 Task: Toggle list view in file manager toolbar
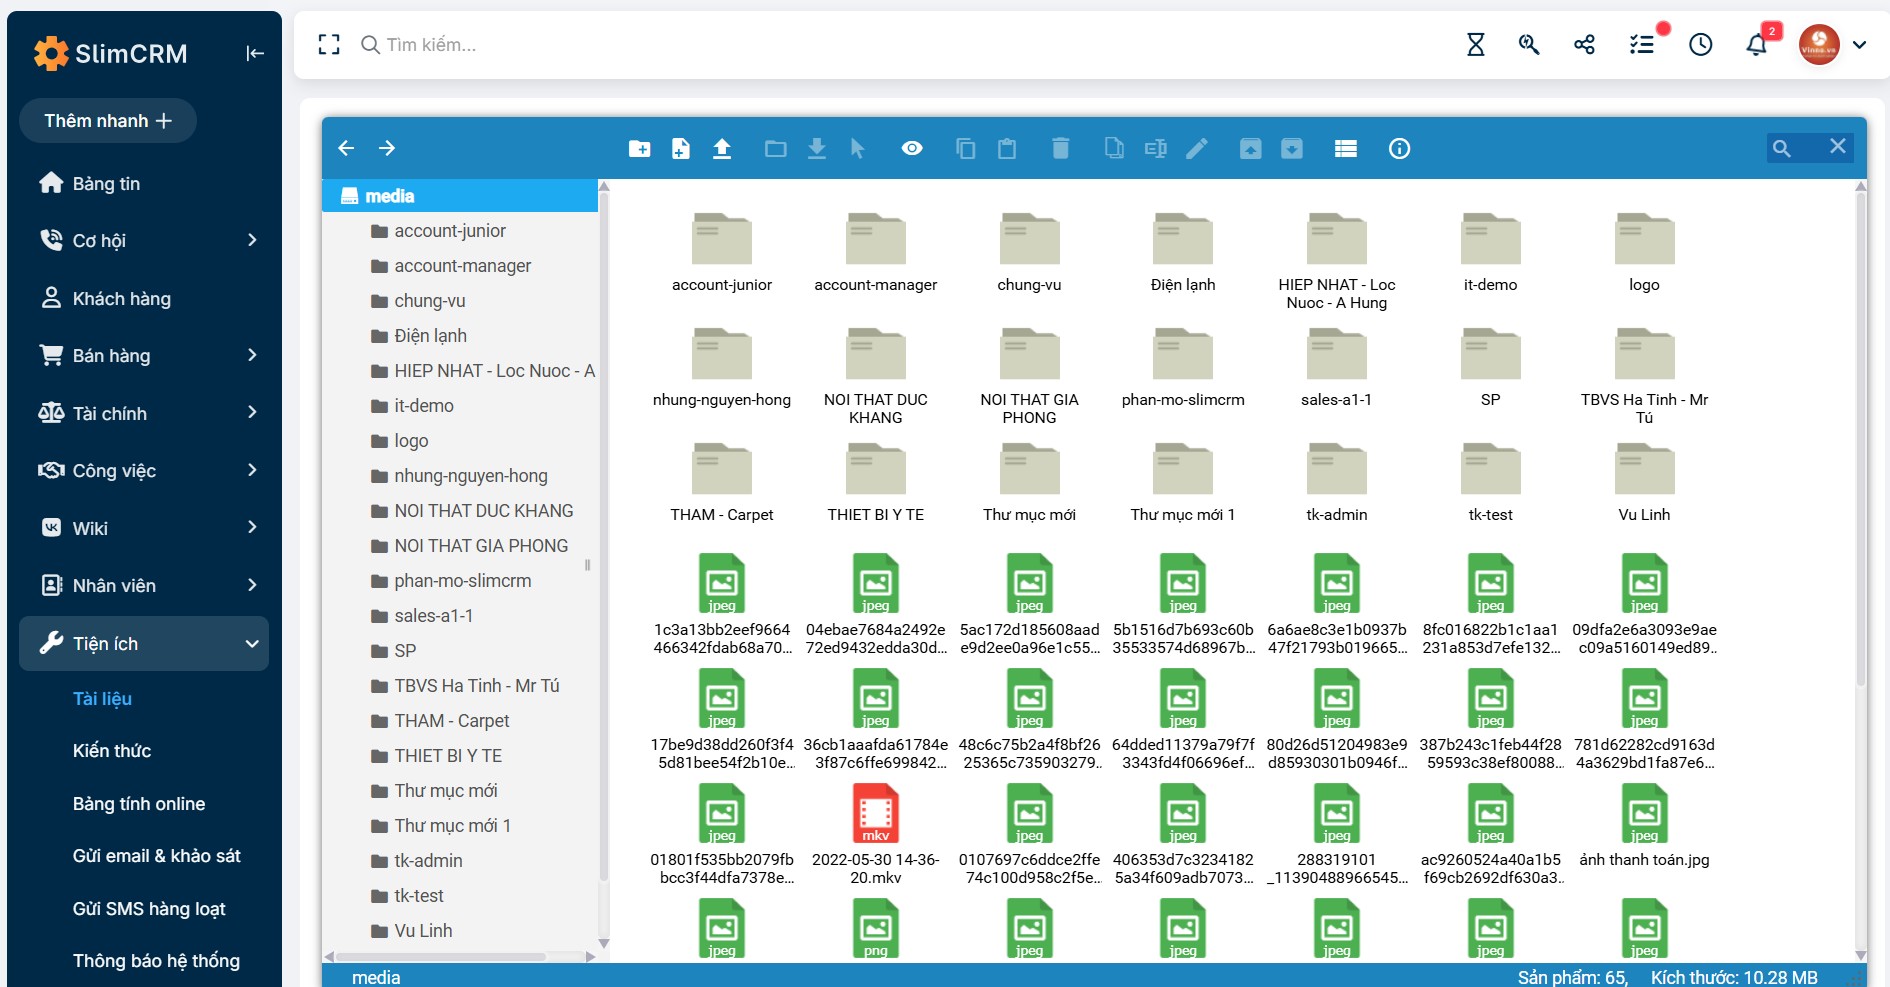[1346, 149]
